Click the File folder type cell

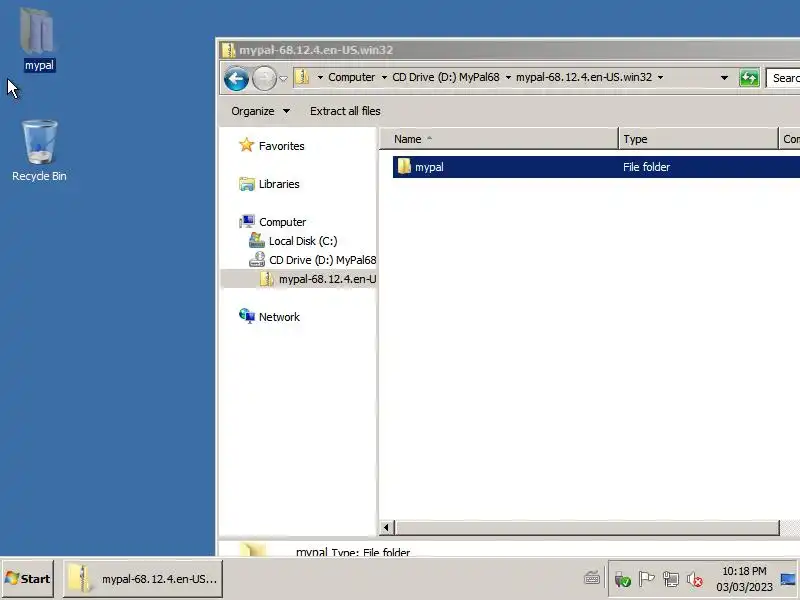coord(646,167)
